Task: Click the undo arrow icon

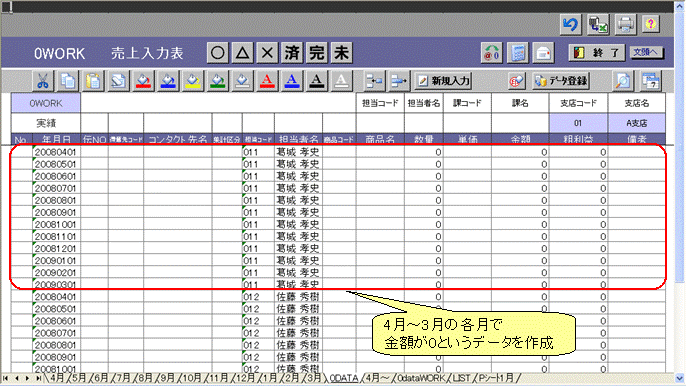Action: pyautogui.click(x=570, y=25)
